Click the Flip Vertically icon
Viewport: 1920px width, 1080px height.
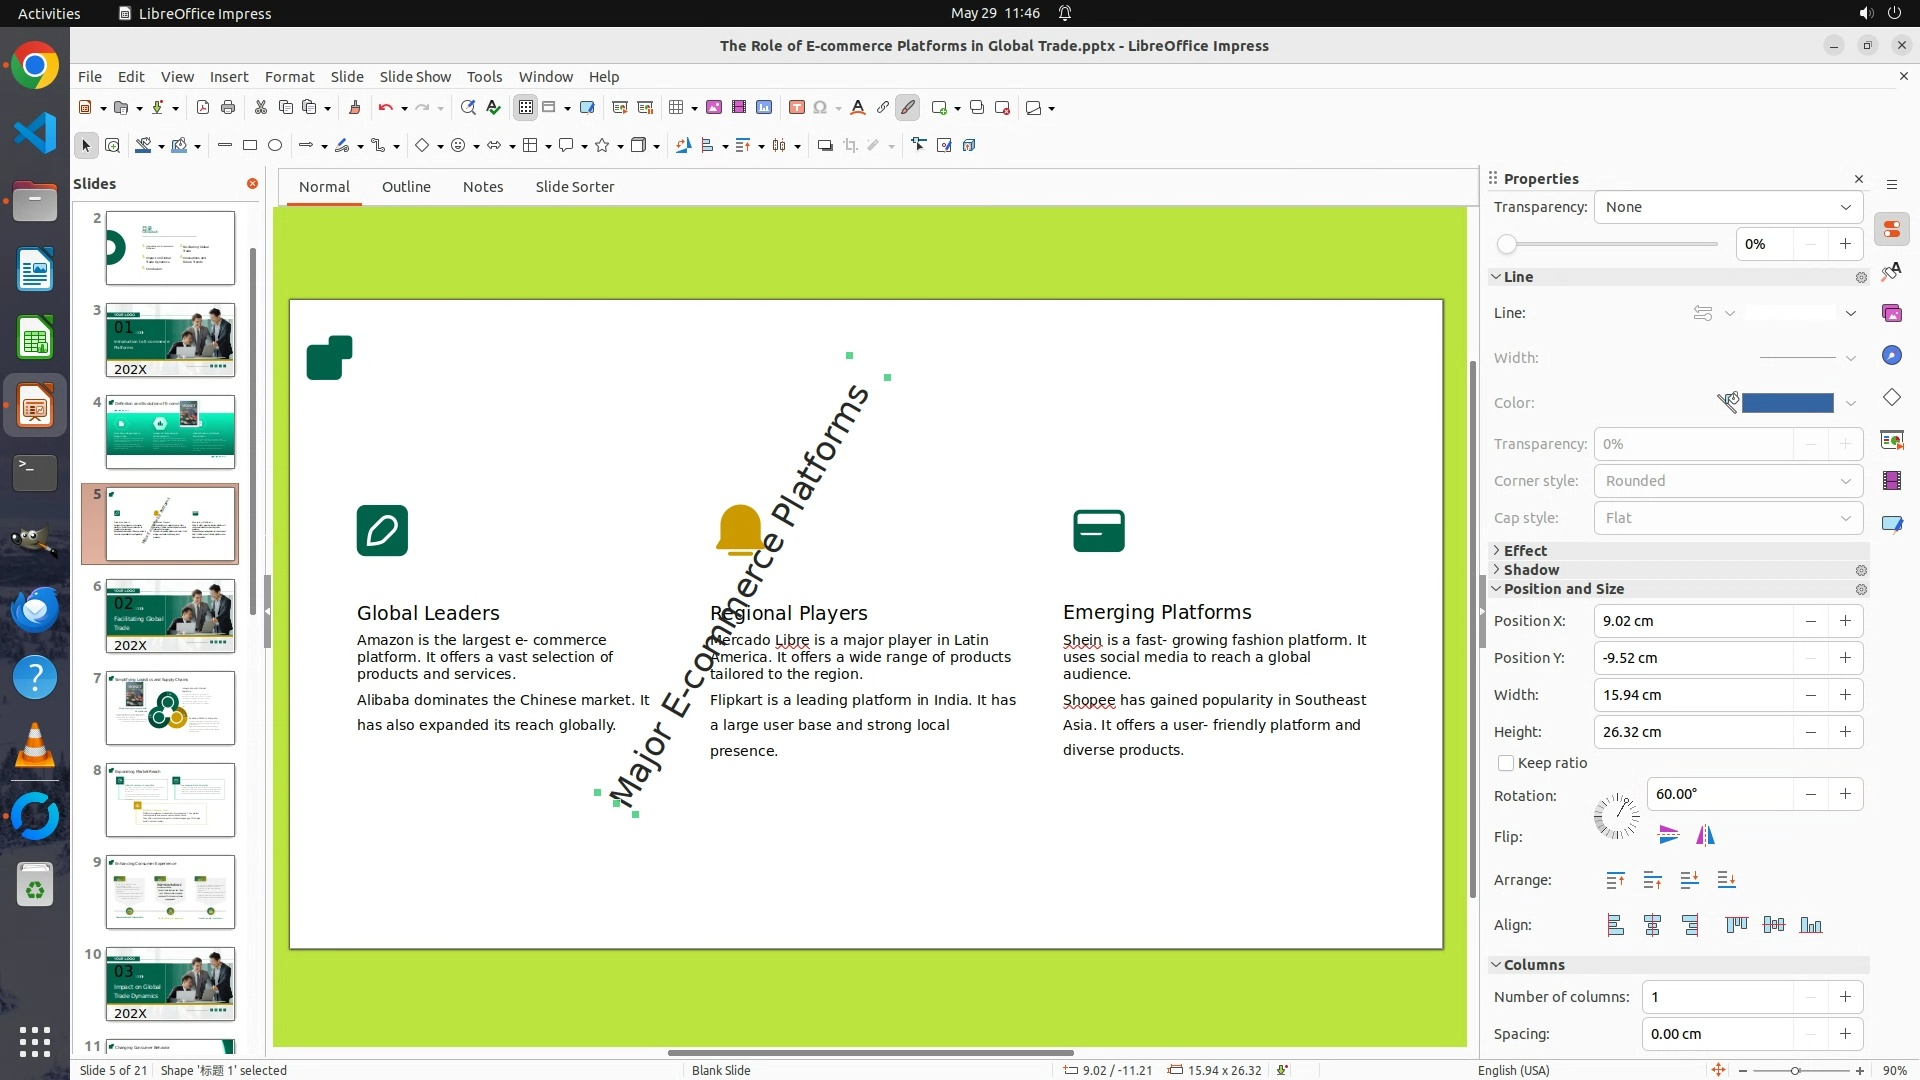point(1668,835)
